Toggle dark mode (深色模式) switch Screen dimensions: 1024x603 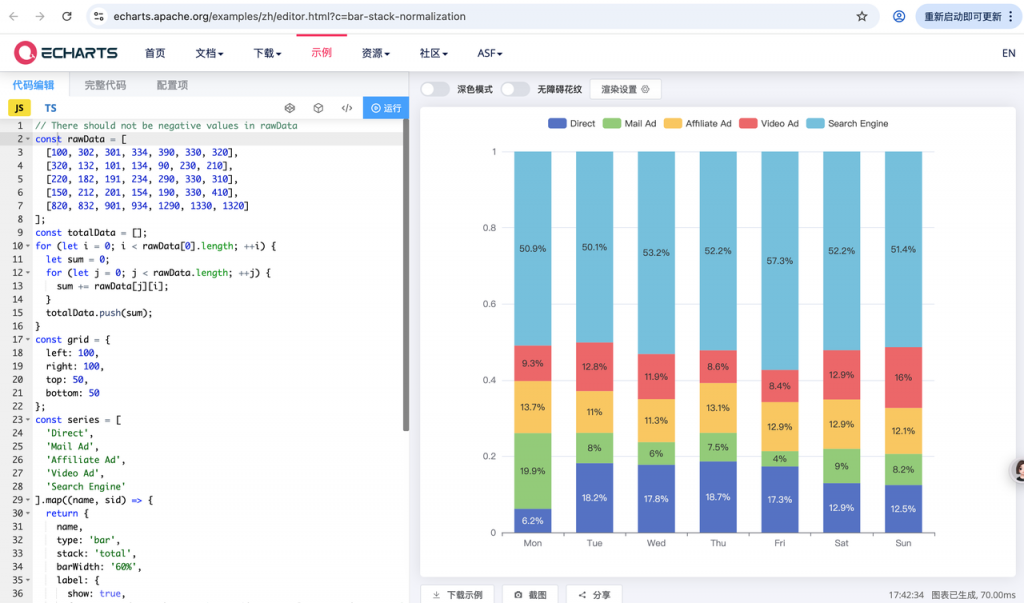[x=435, y=90]
